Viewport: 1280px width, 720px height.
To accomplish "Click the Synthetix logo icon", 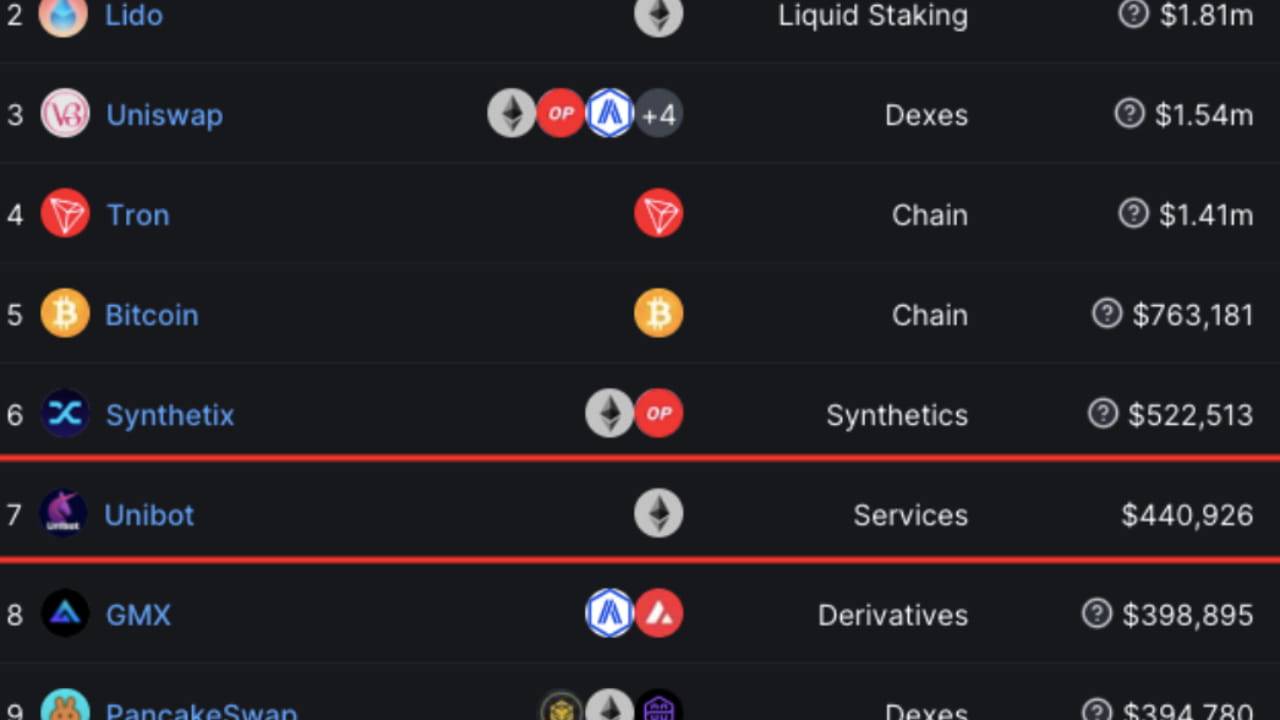I will [65, 414].
